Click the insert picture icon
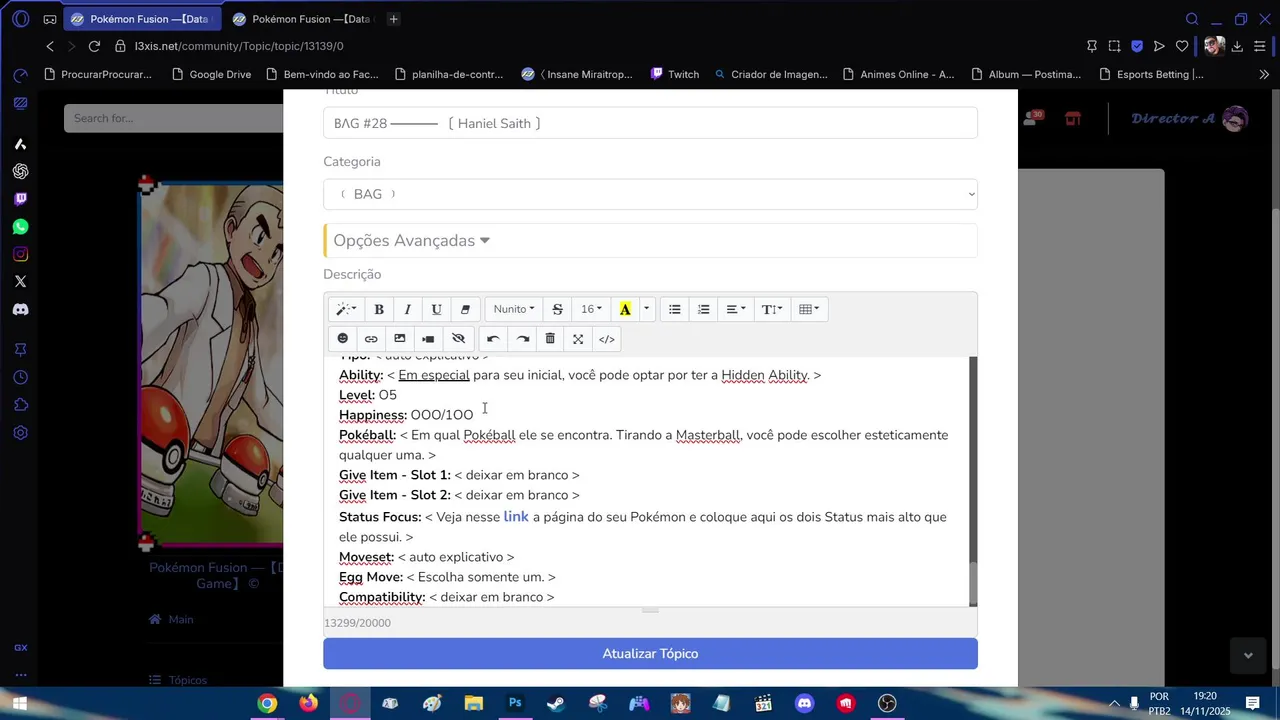Screen dimensions: 1280x720 click(x=400, y=339)
